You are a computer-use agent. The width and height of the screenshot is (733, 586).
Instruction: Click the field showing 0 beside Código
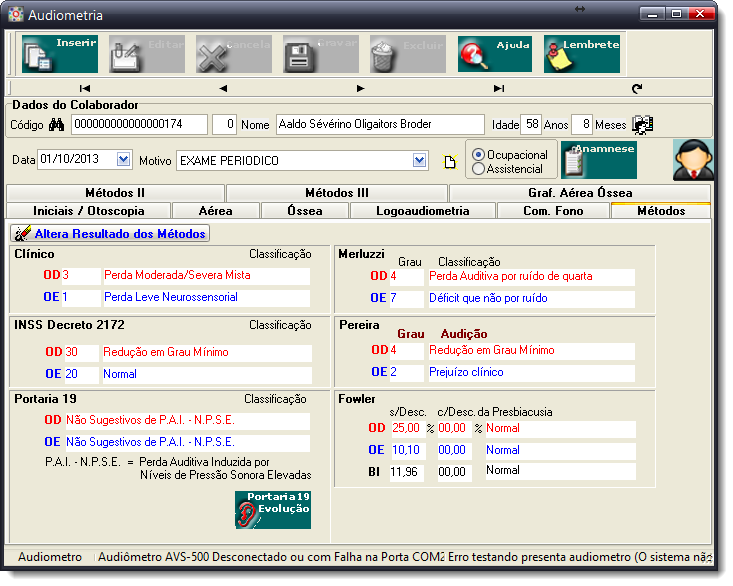(x=224, y=124)
